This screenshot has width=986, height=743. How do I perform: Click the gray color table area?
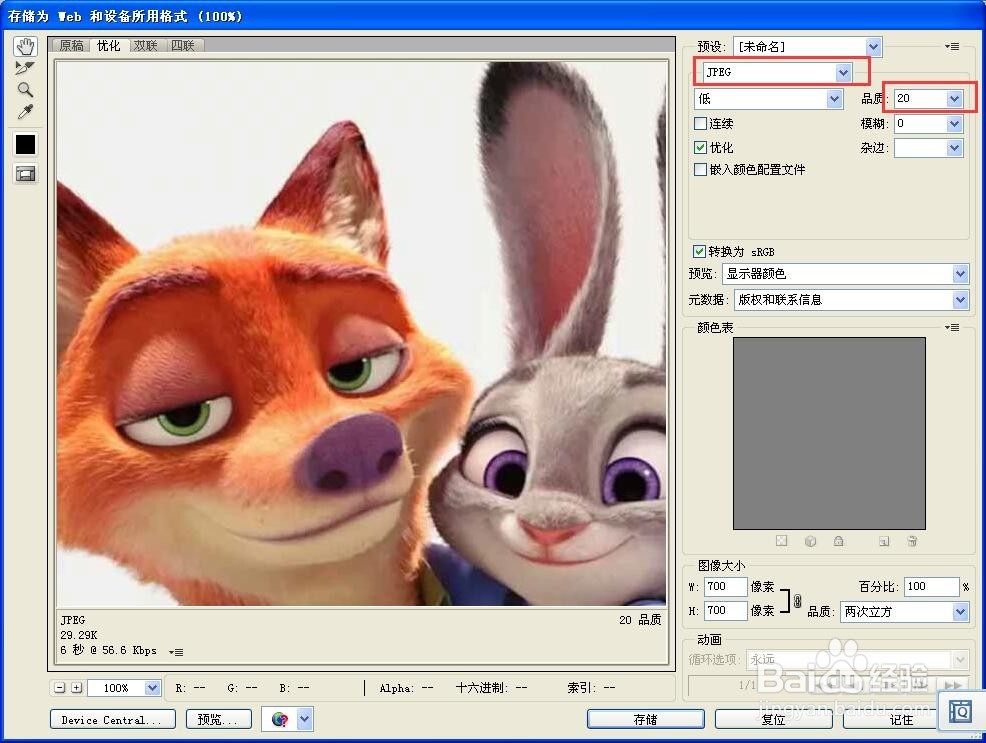click(x=829, y=433)
